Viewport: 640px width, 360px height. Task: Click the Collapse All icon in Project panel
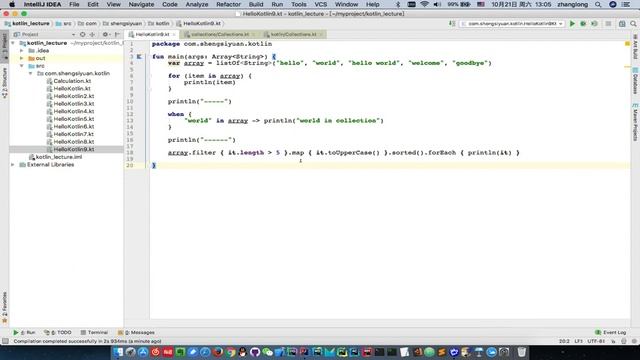[x=92, y=35]
